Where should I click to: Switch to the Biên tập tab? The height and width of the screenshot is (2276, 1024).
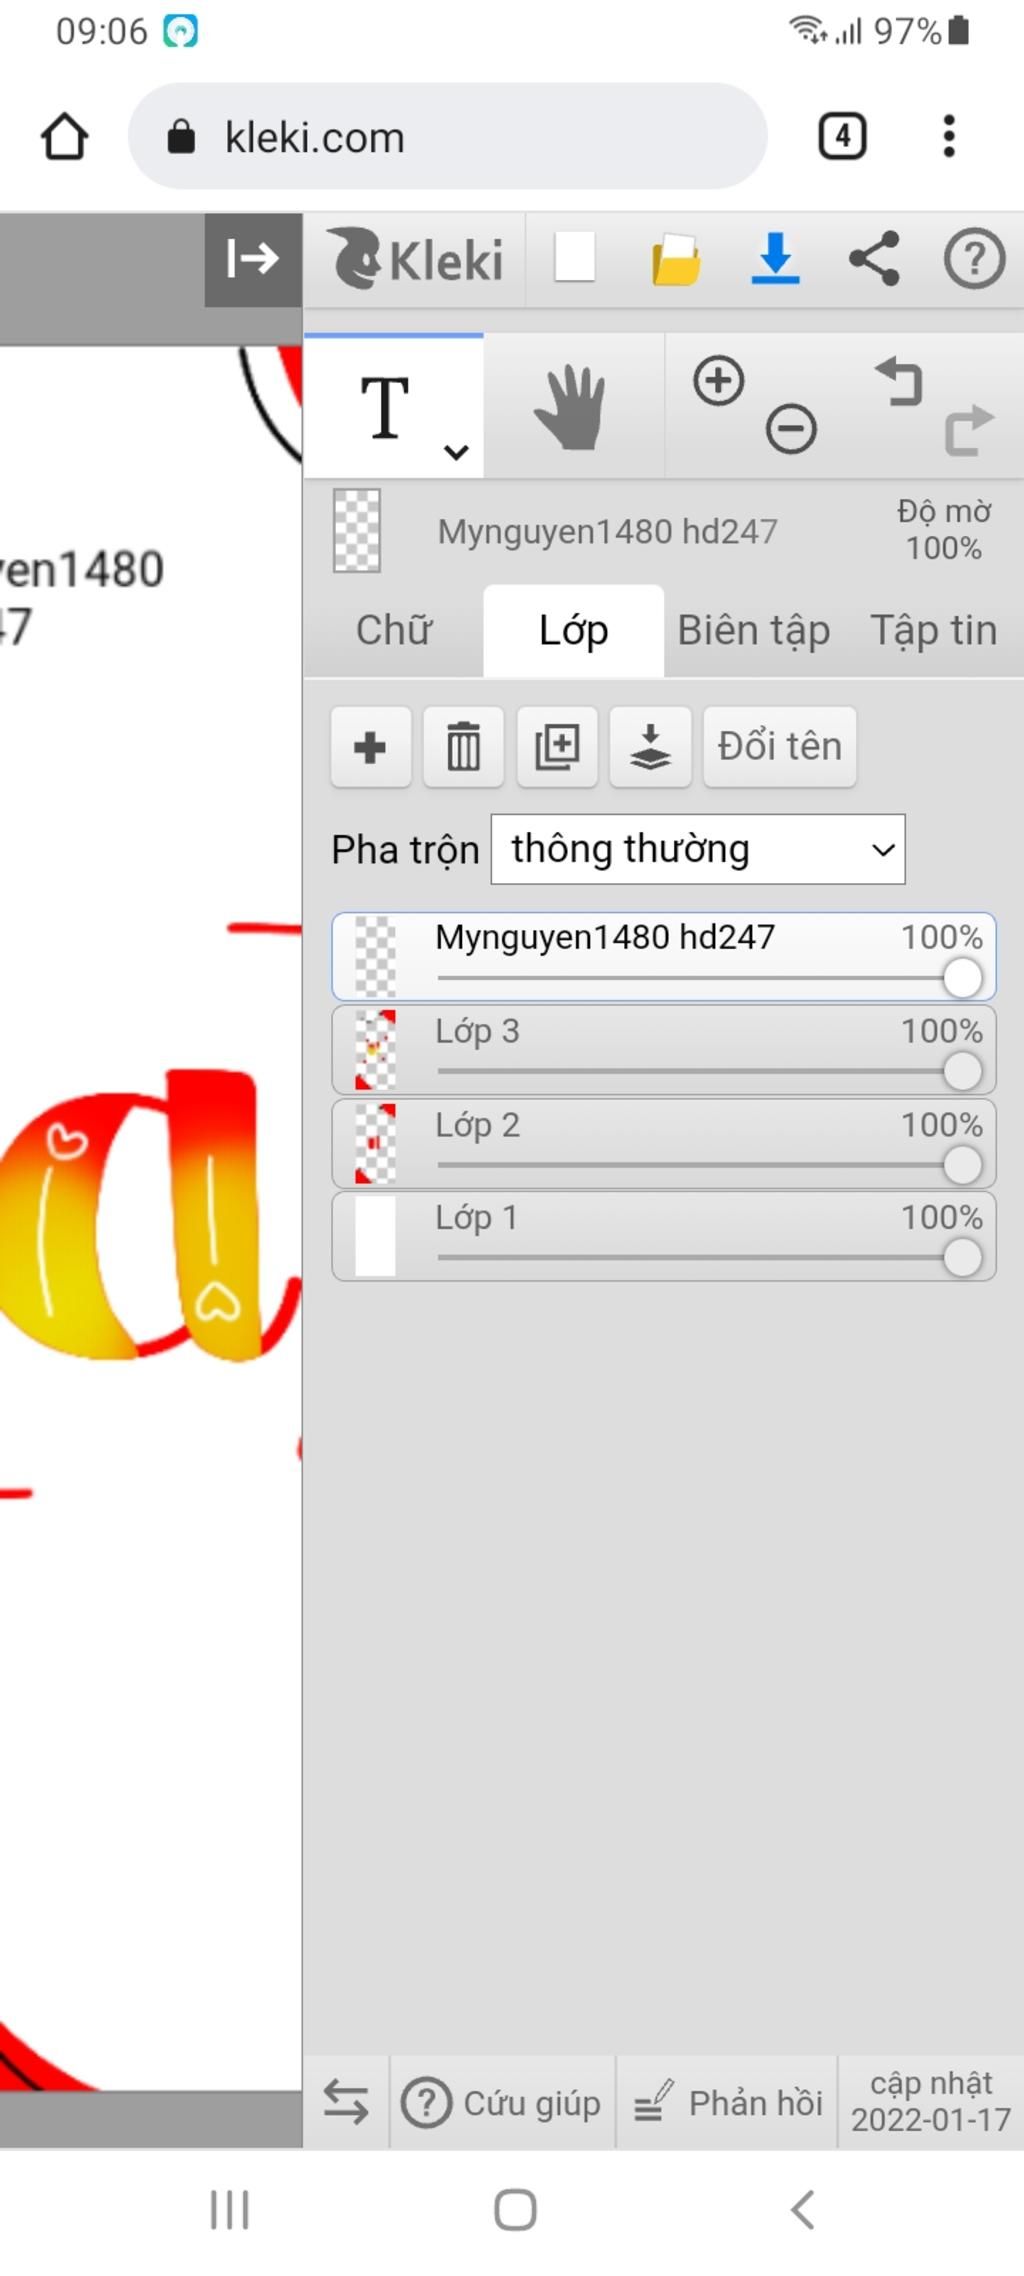[753, 631]
